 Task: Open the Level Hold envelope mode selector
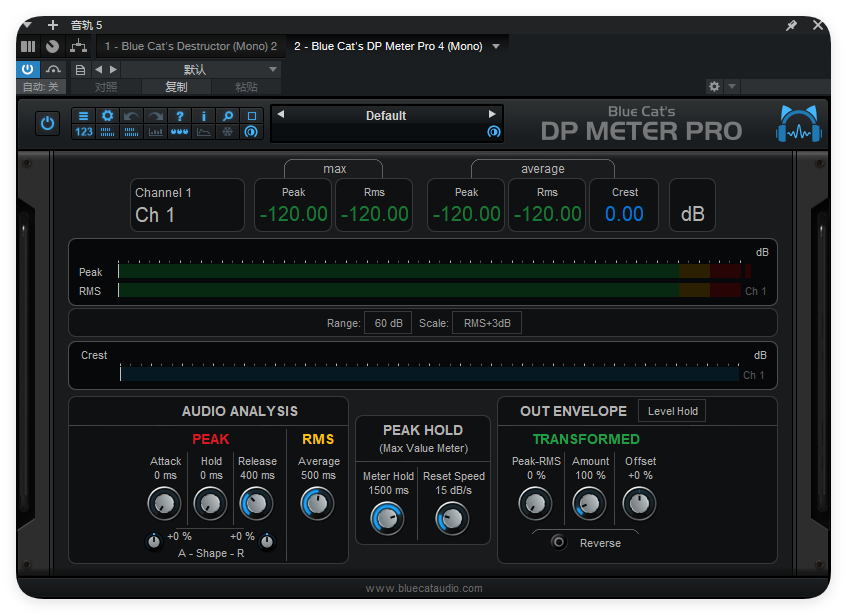tap(672, 411)
